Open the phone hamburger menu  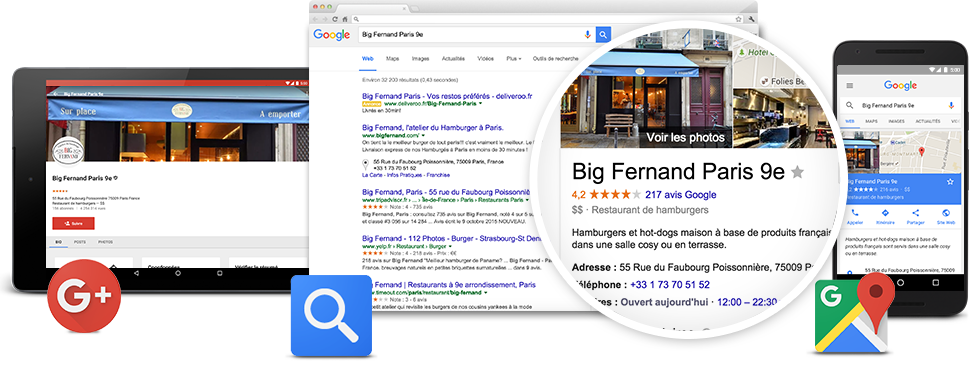tap(850, 86)
